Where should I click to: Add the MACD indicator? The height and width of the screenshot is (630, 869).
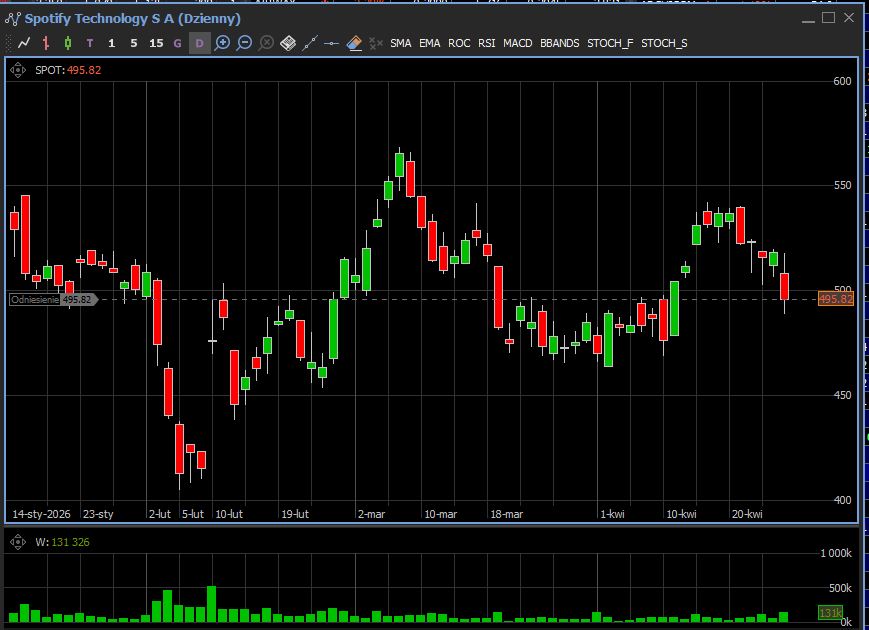[x=517, y=43]
